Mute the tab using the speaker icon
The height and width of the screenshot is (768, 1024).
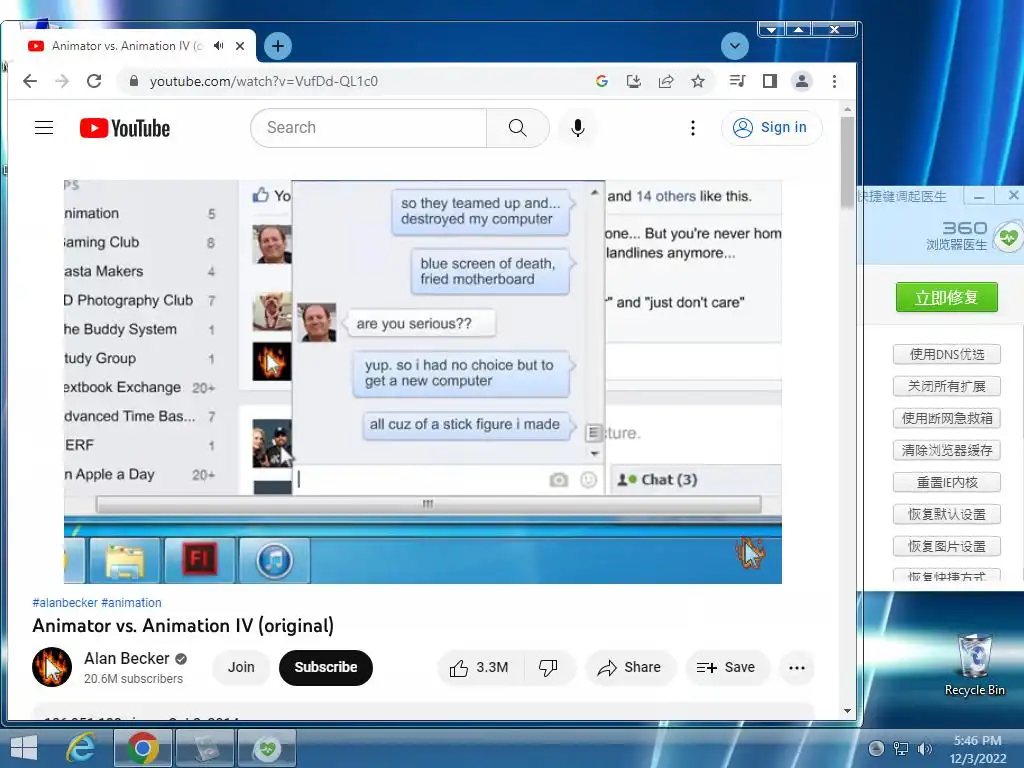click(x=219, y=46)
